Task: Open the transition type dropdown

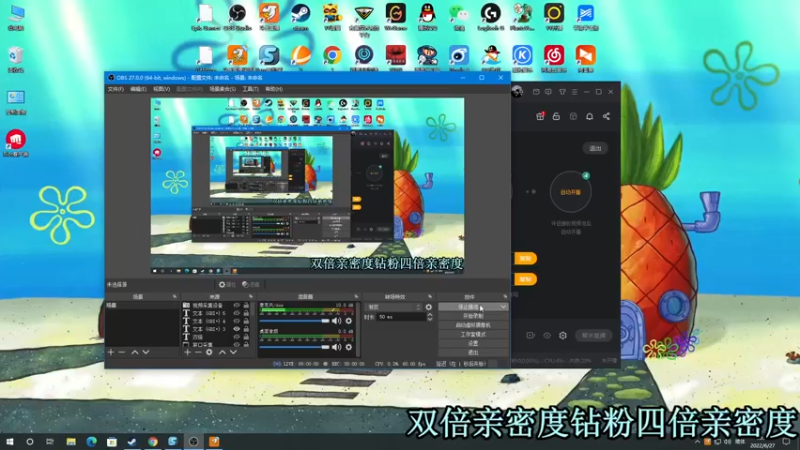Action: click(x=393, y=307)
